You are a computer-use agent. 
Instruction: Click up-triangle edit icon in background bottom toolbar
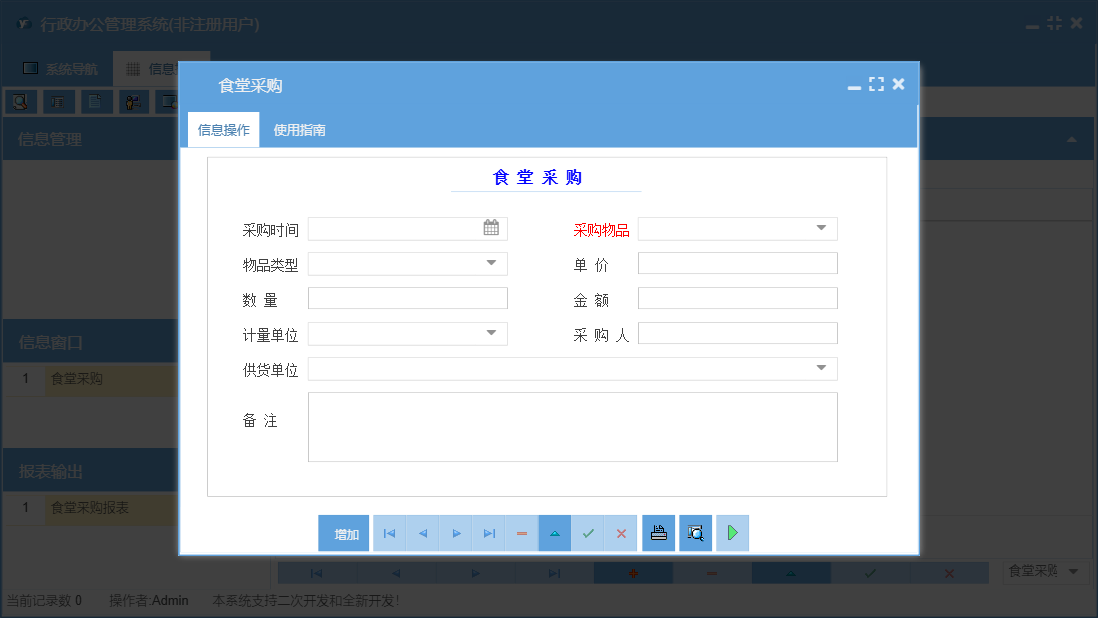pos(791,573)
